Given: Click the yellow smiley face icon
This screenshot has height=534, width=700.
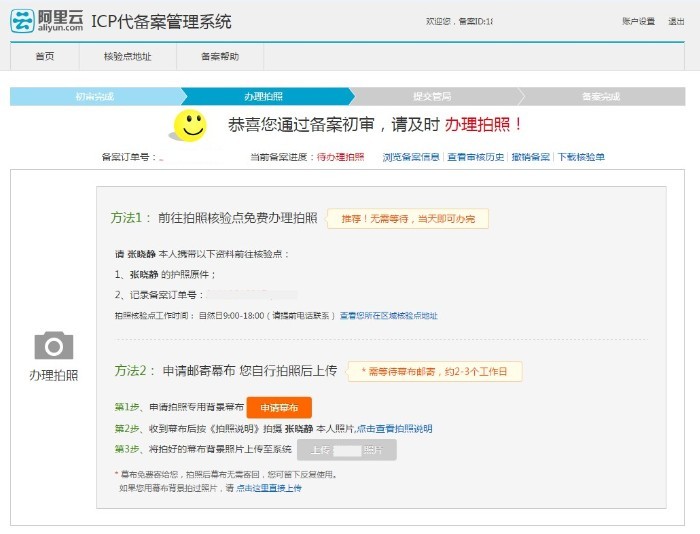Looking at the screenshot, I should 190,125.
